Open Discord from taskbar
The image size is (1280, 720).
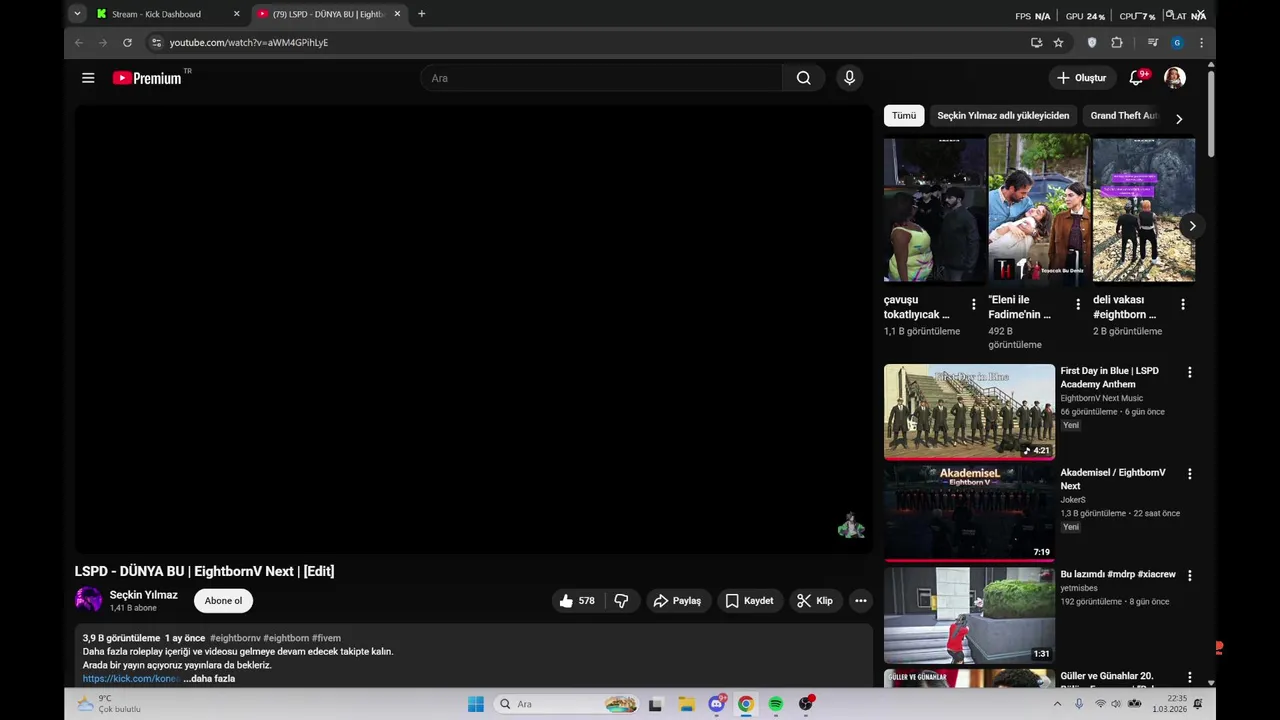(x=716, y=704)
